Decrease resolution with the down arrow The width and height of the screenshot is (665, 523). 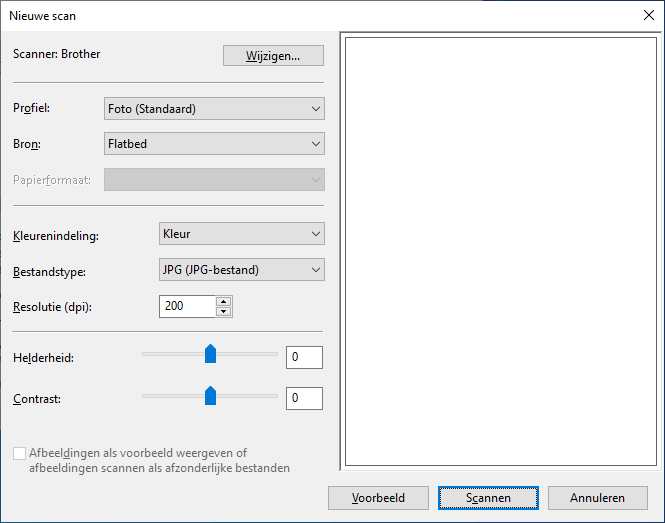tap(224, 311)
